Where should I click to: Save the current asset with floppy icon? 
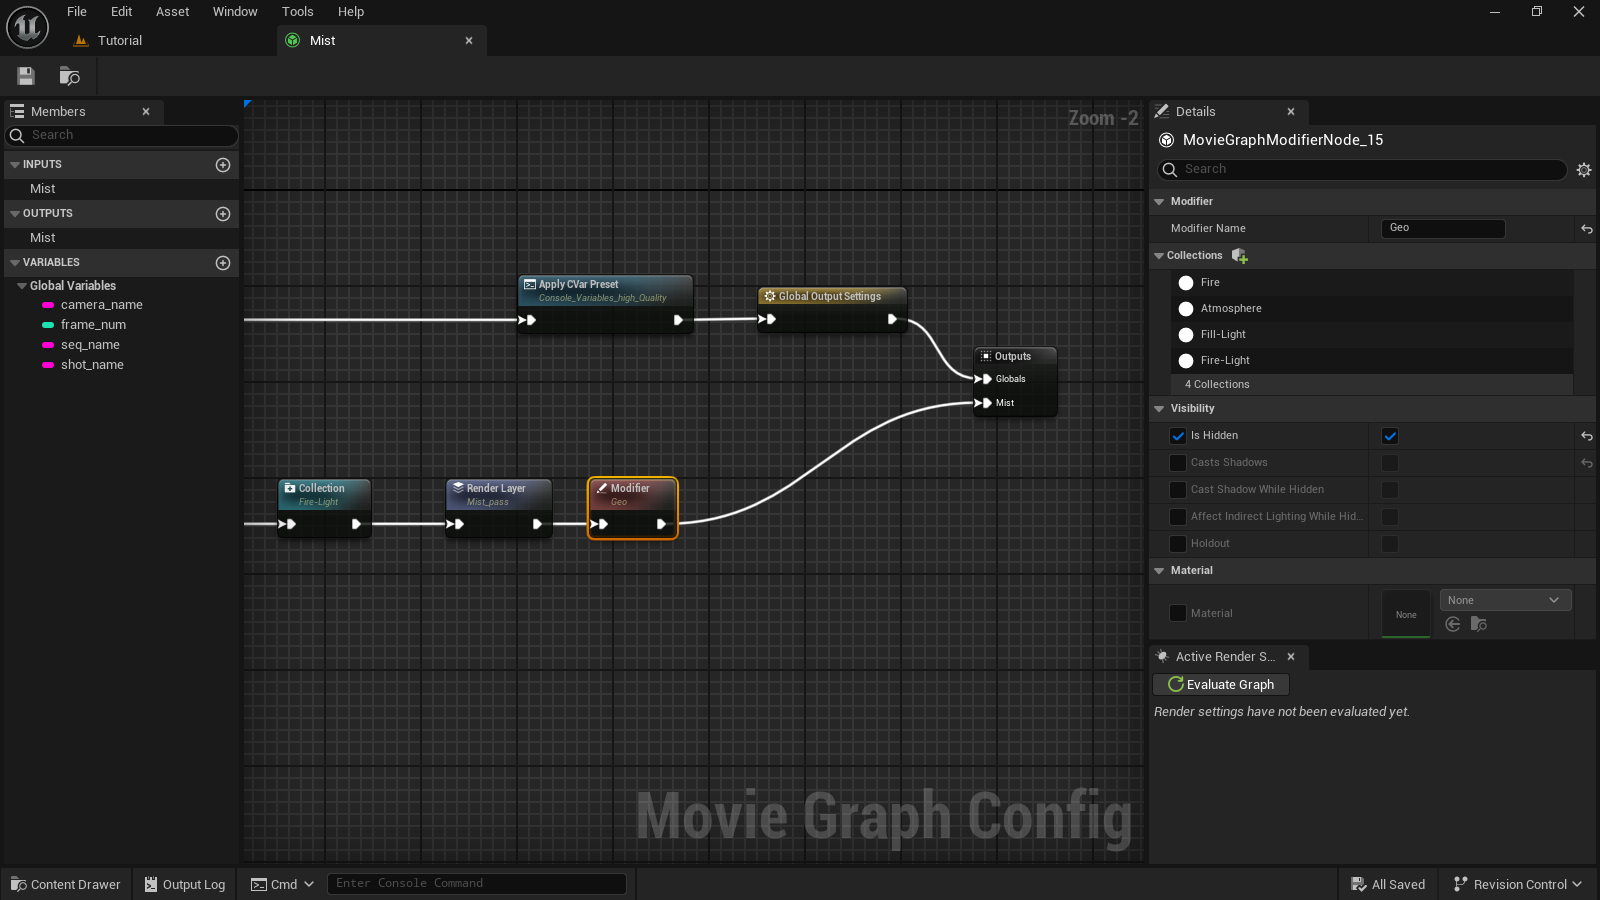pos(26,76)
